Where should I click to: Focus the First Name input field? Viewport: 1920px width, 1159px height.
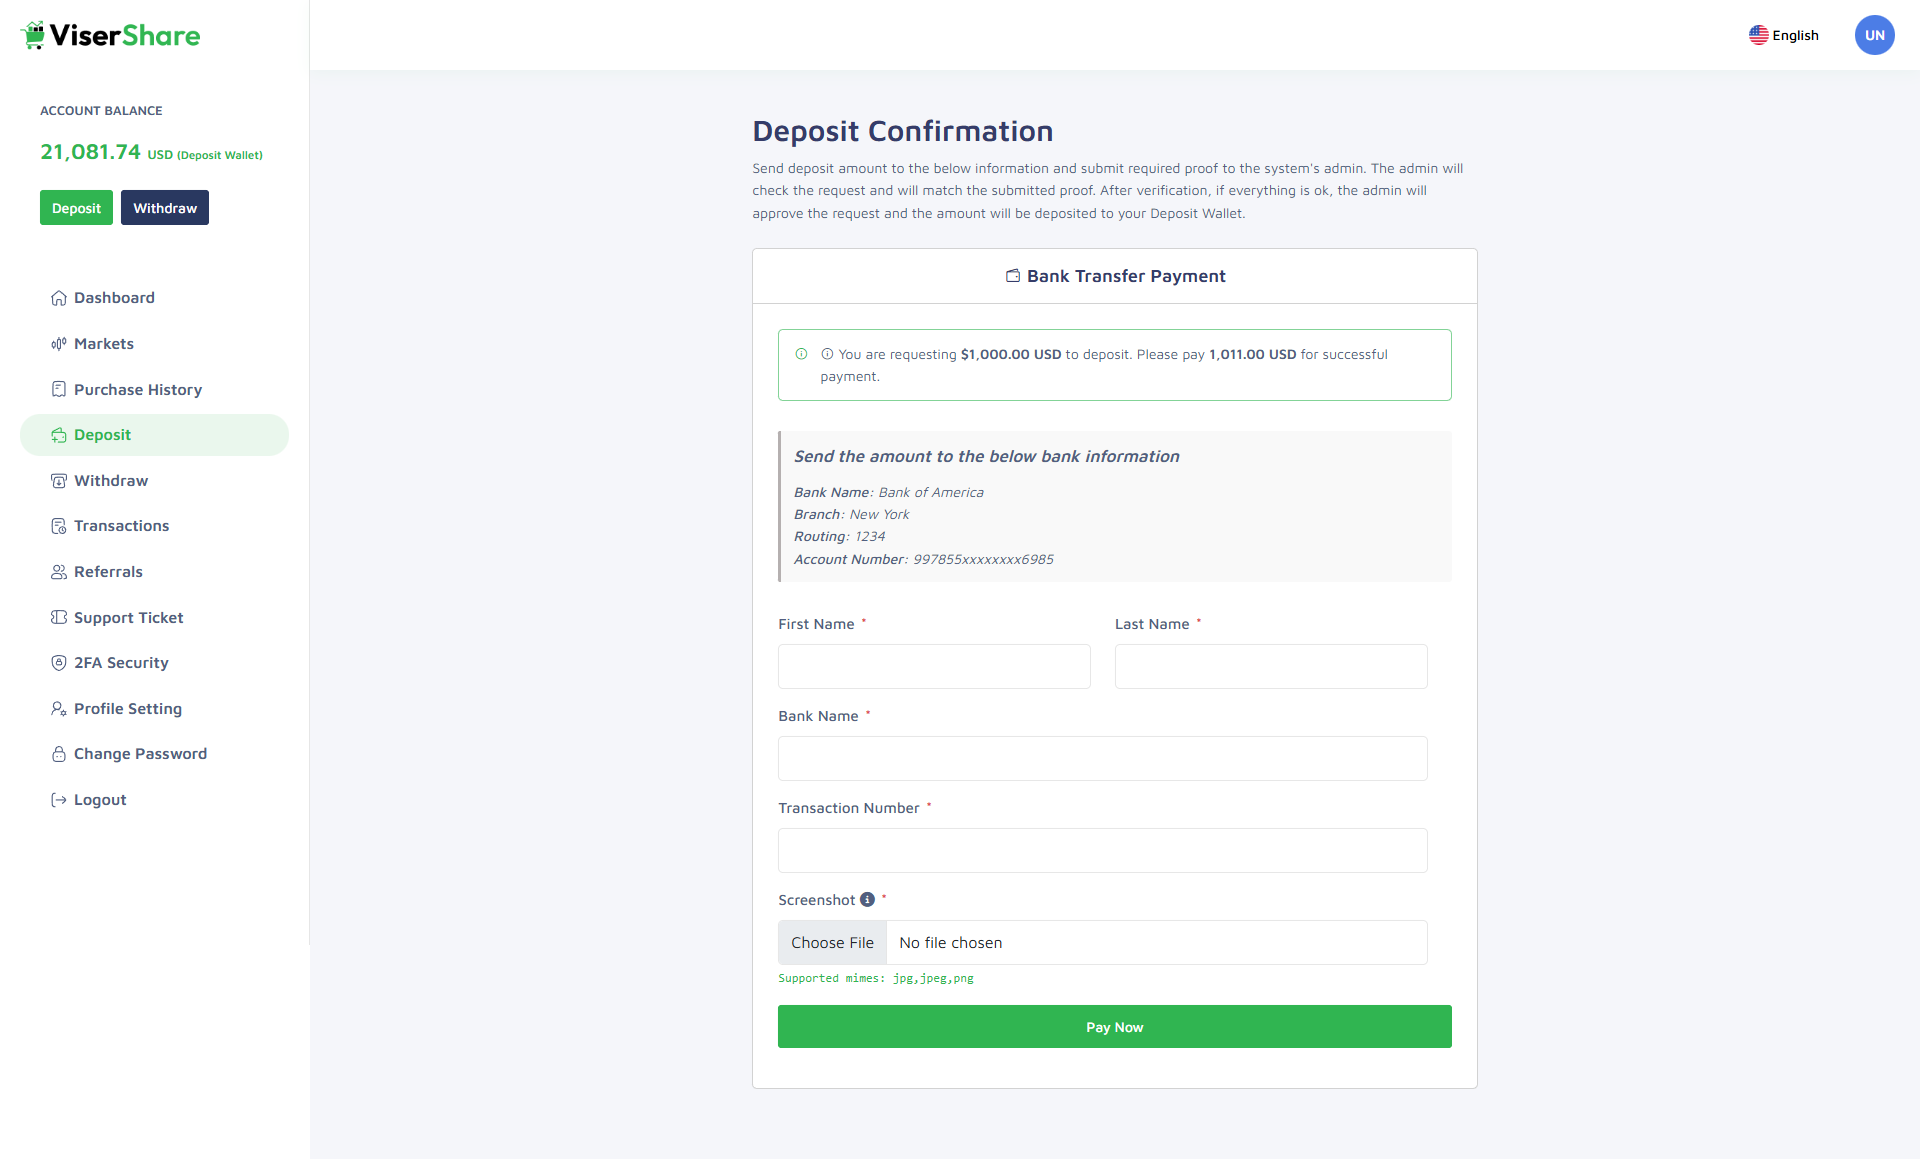point(934,667)
